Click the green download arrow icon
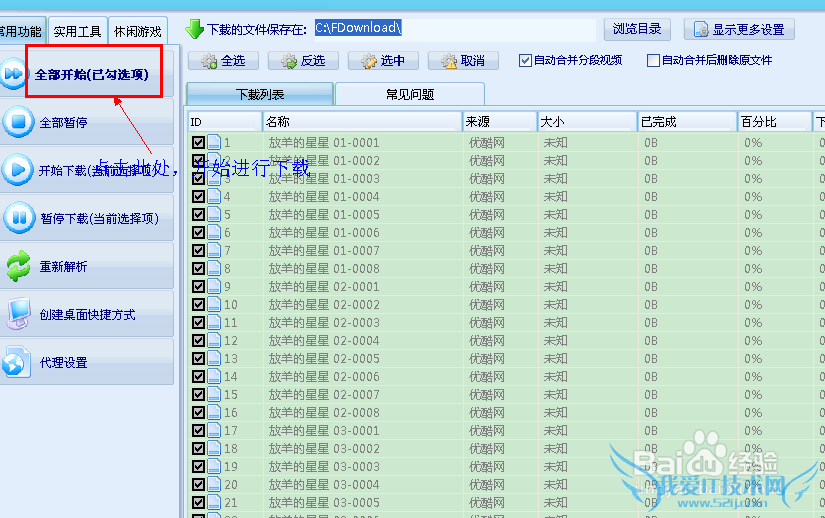The height and width of the screenshot is (518, 825). 195,29
